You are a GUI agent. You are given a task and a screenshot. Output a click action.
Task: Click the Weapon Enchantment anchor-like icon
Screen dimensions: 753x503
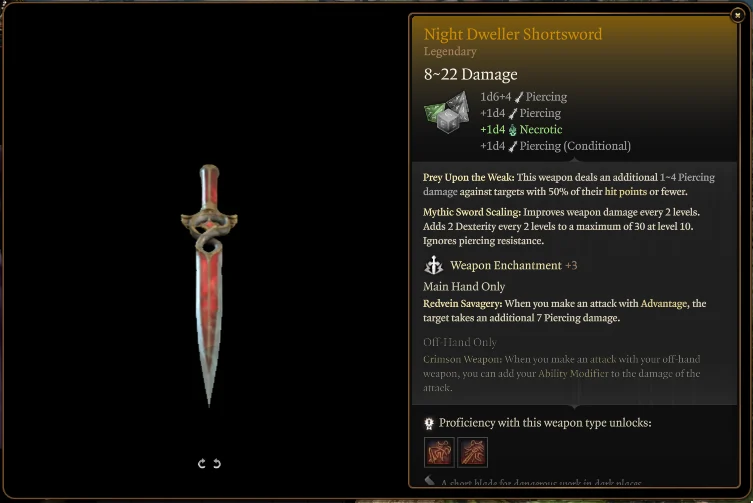click(434, 265)
